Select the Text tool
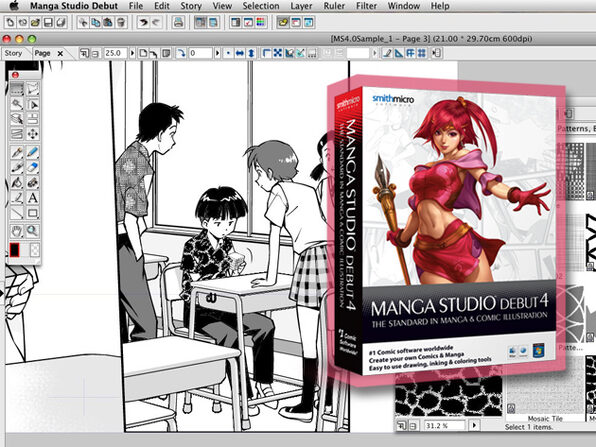 pyautogui.click(x=33, y=198)
